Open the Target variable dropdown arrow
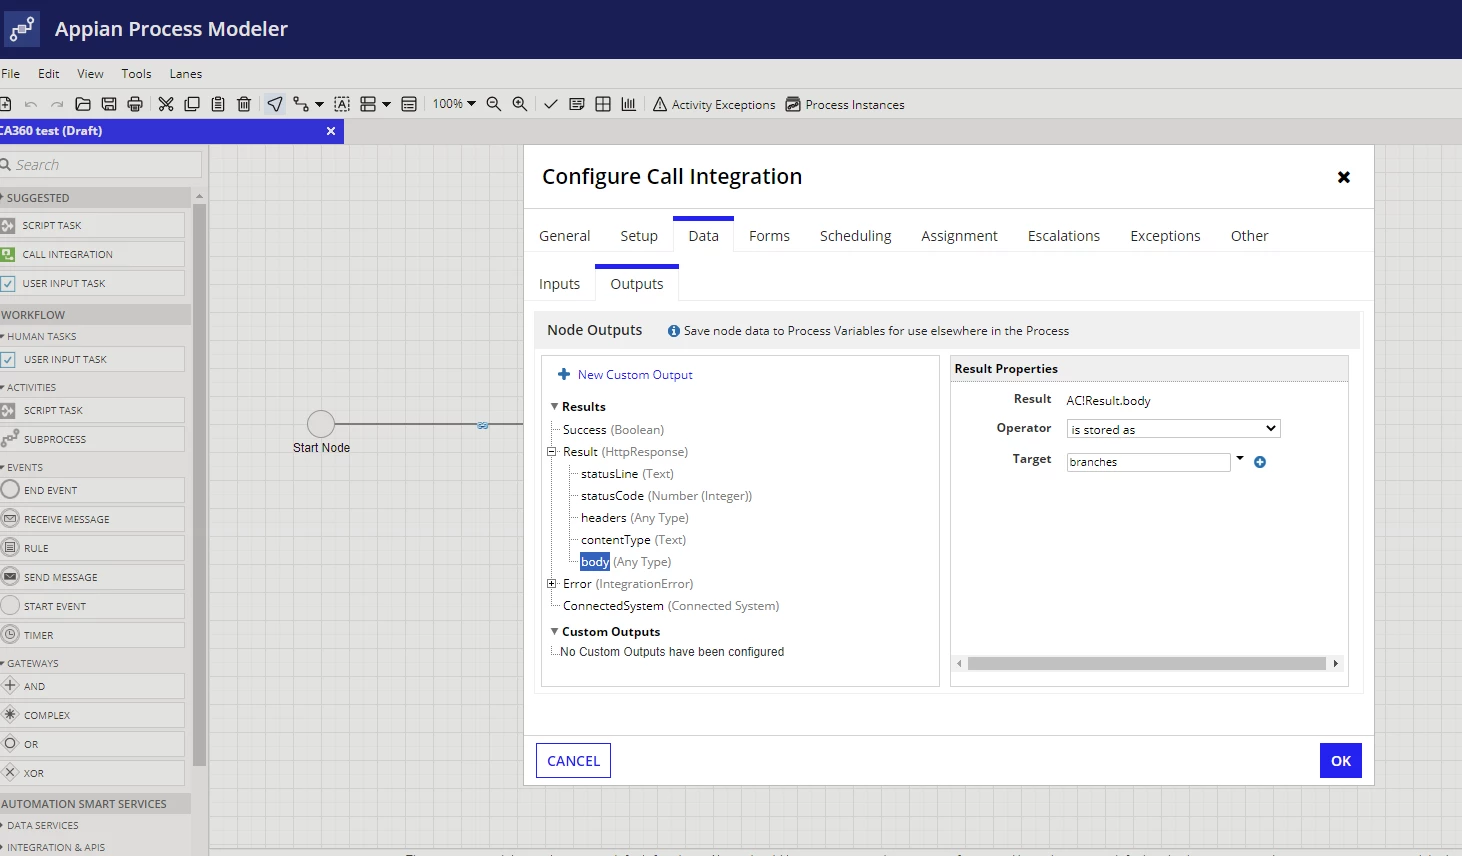This screenshot has height=856, width=1462. click(x=1240, y=459)
